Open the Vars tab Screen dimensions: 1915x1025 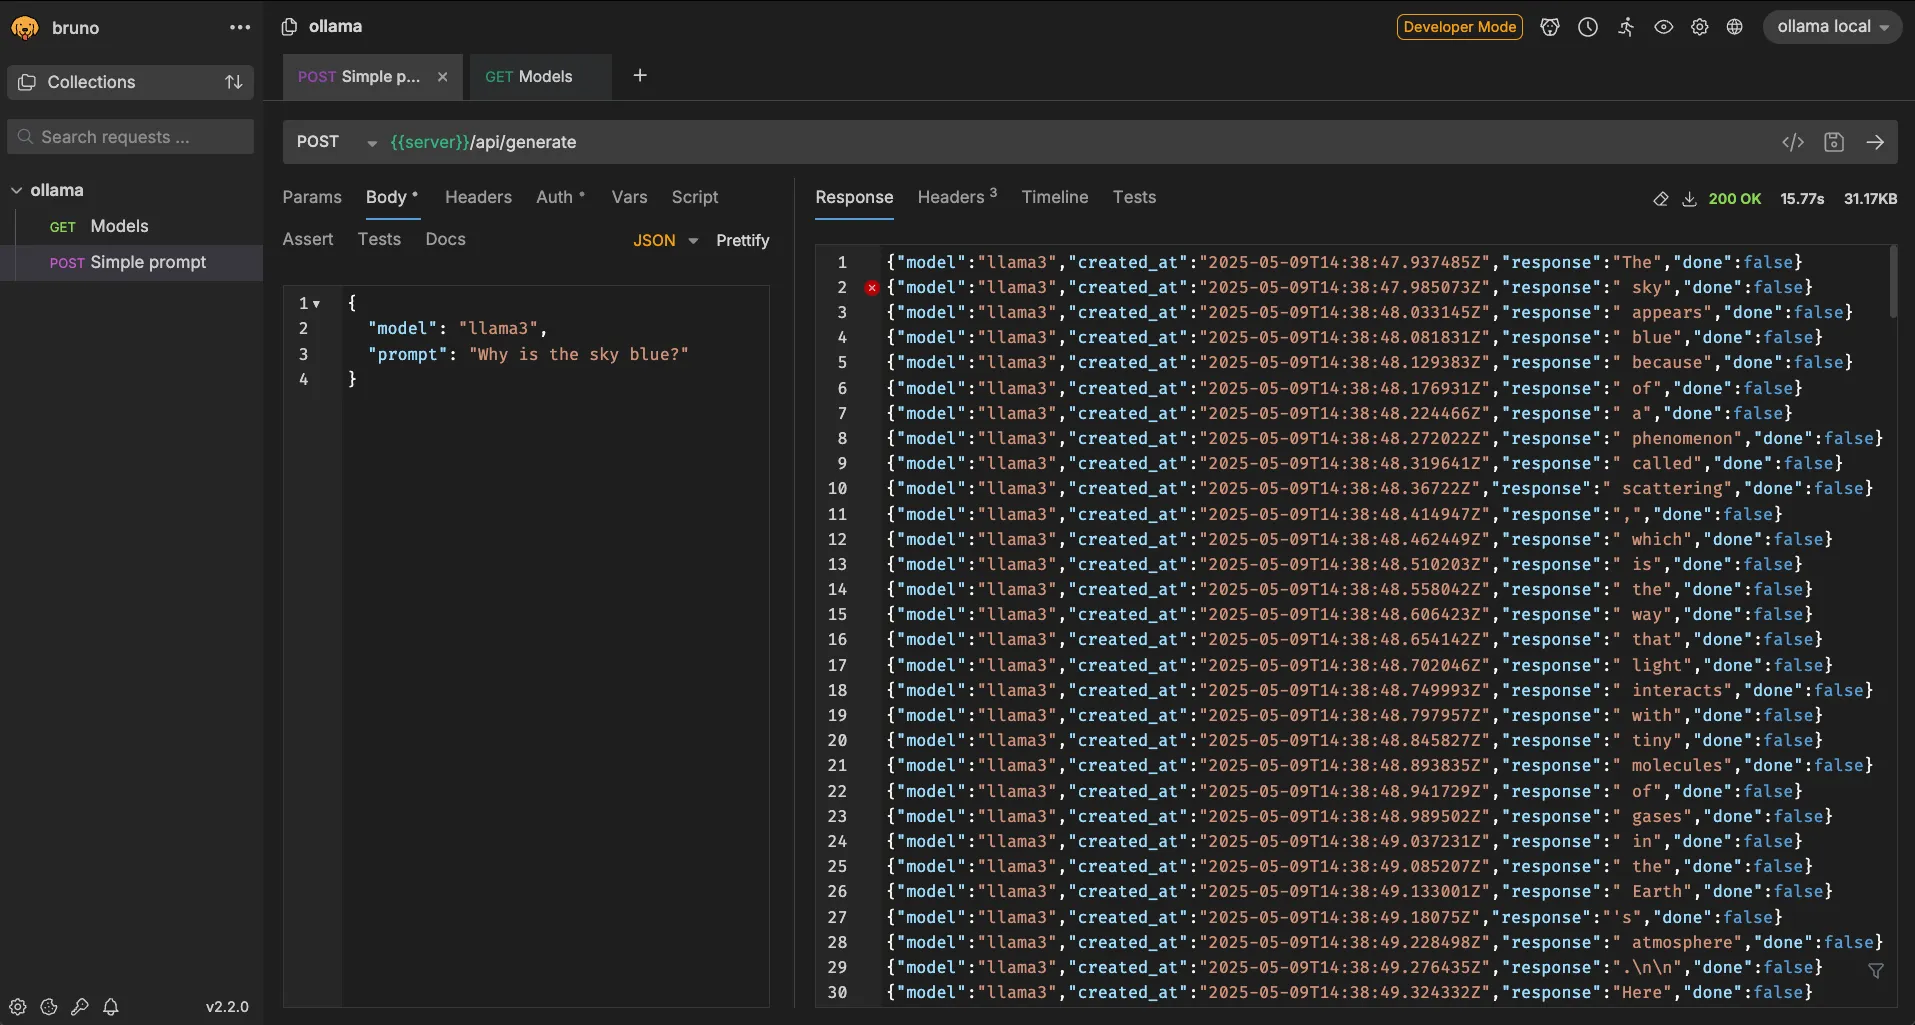coord(629,197)
